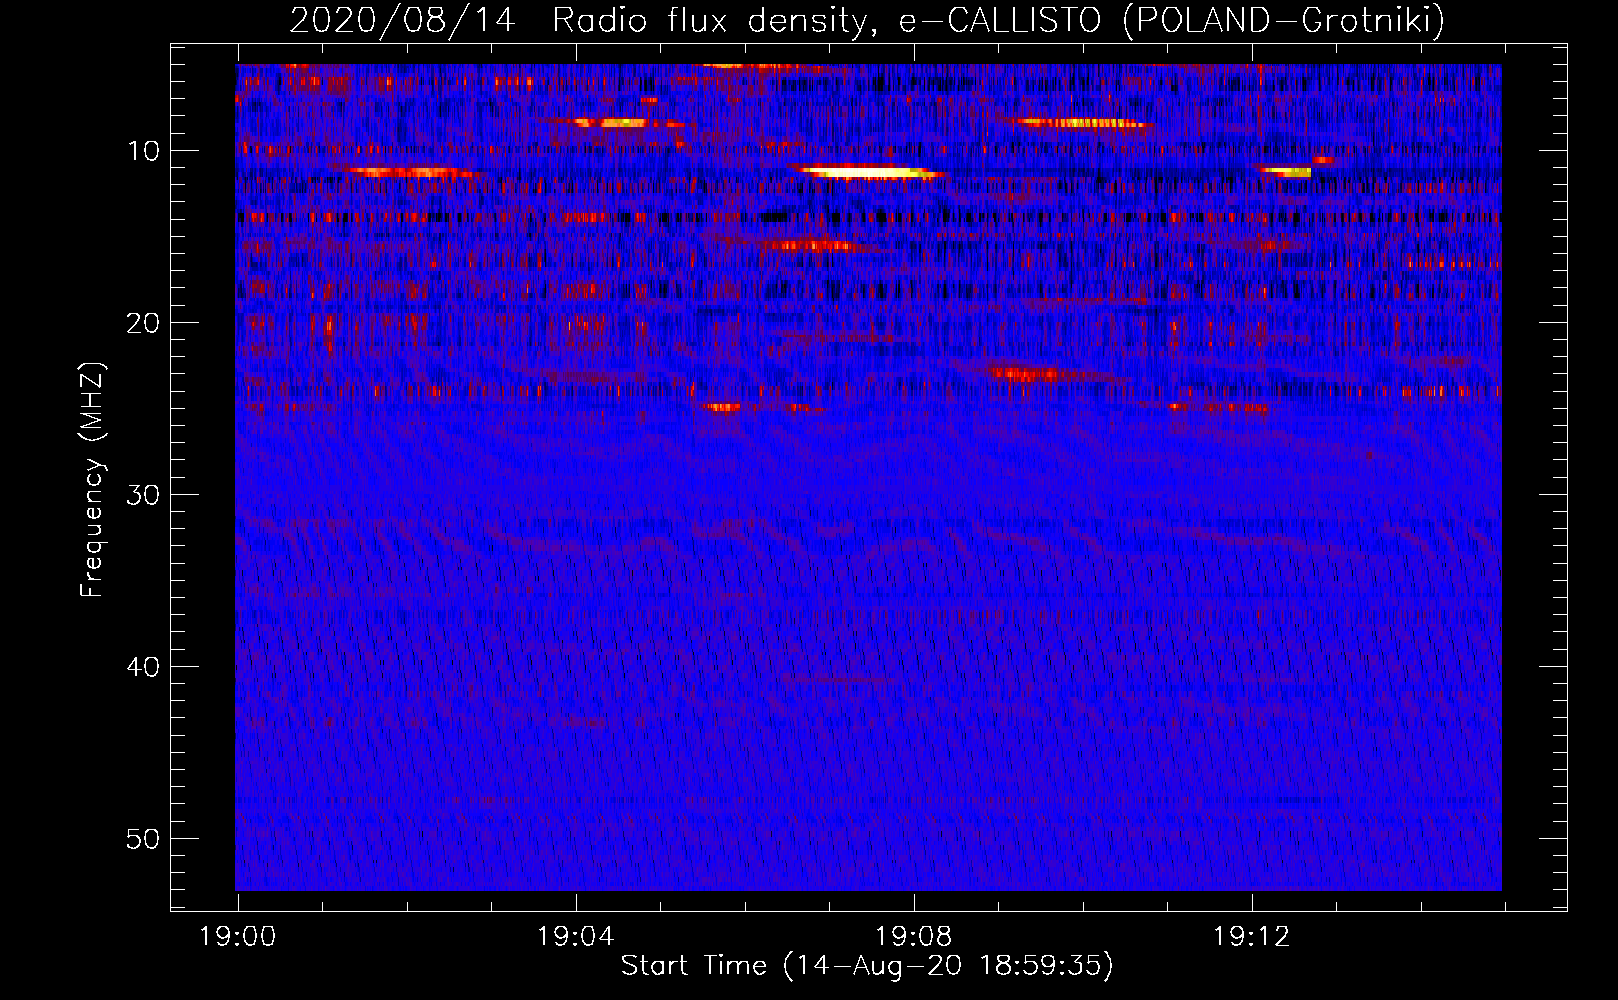Image resolution: width=1618 pixels, height=1000 pixels.
Task: Click the 50 MHz frequency tick label
Action: [144, 839]
